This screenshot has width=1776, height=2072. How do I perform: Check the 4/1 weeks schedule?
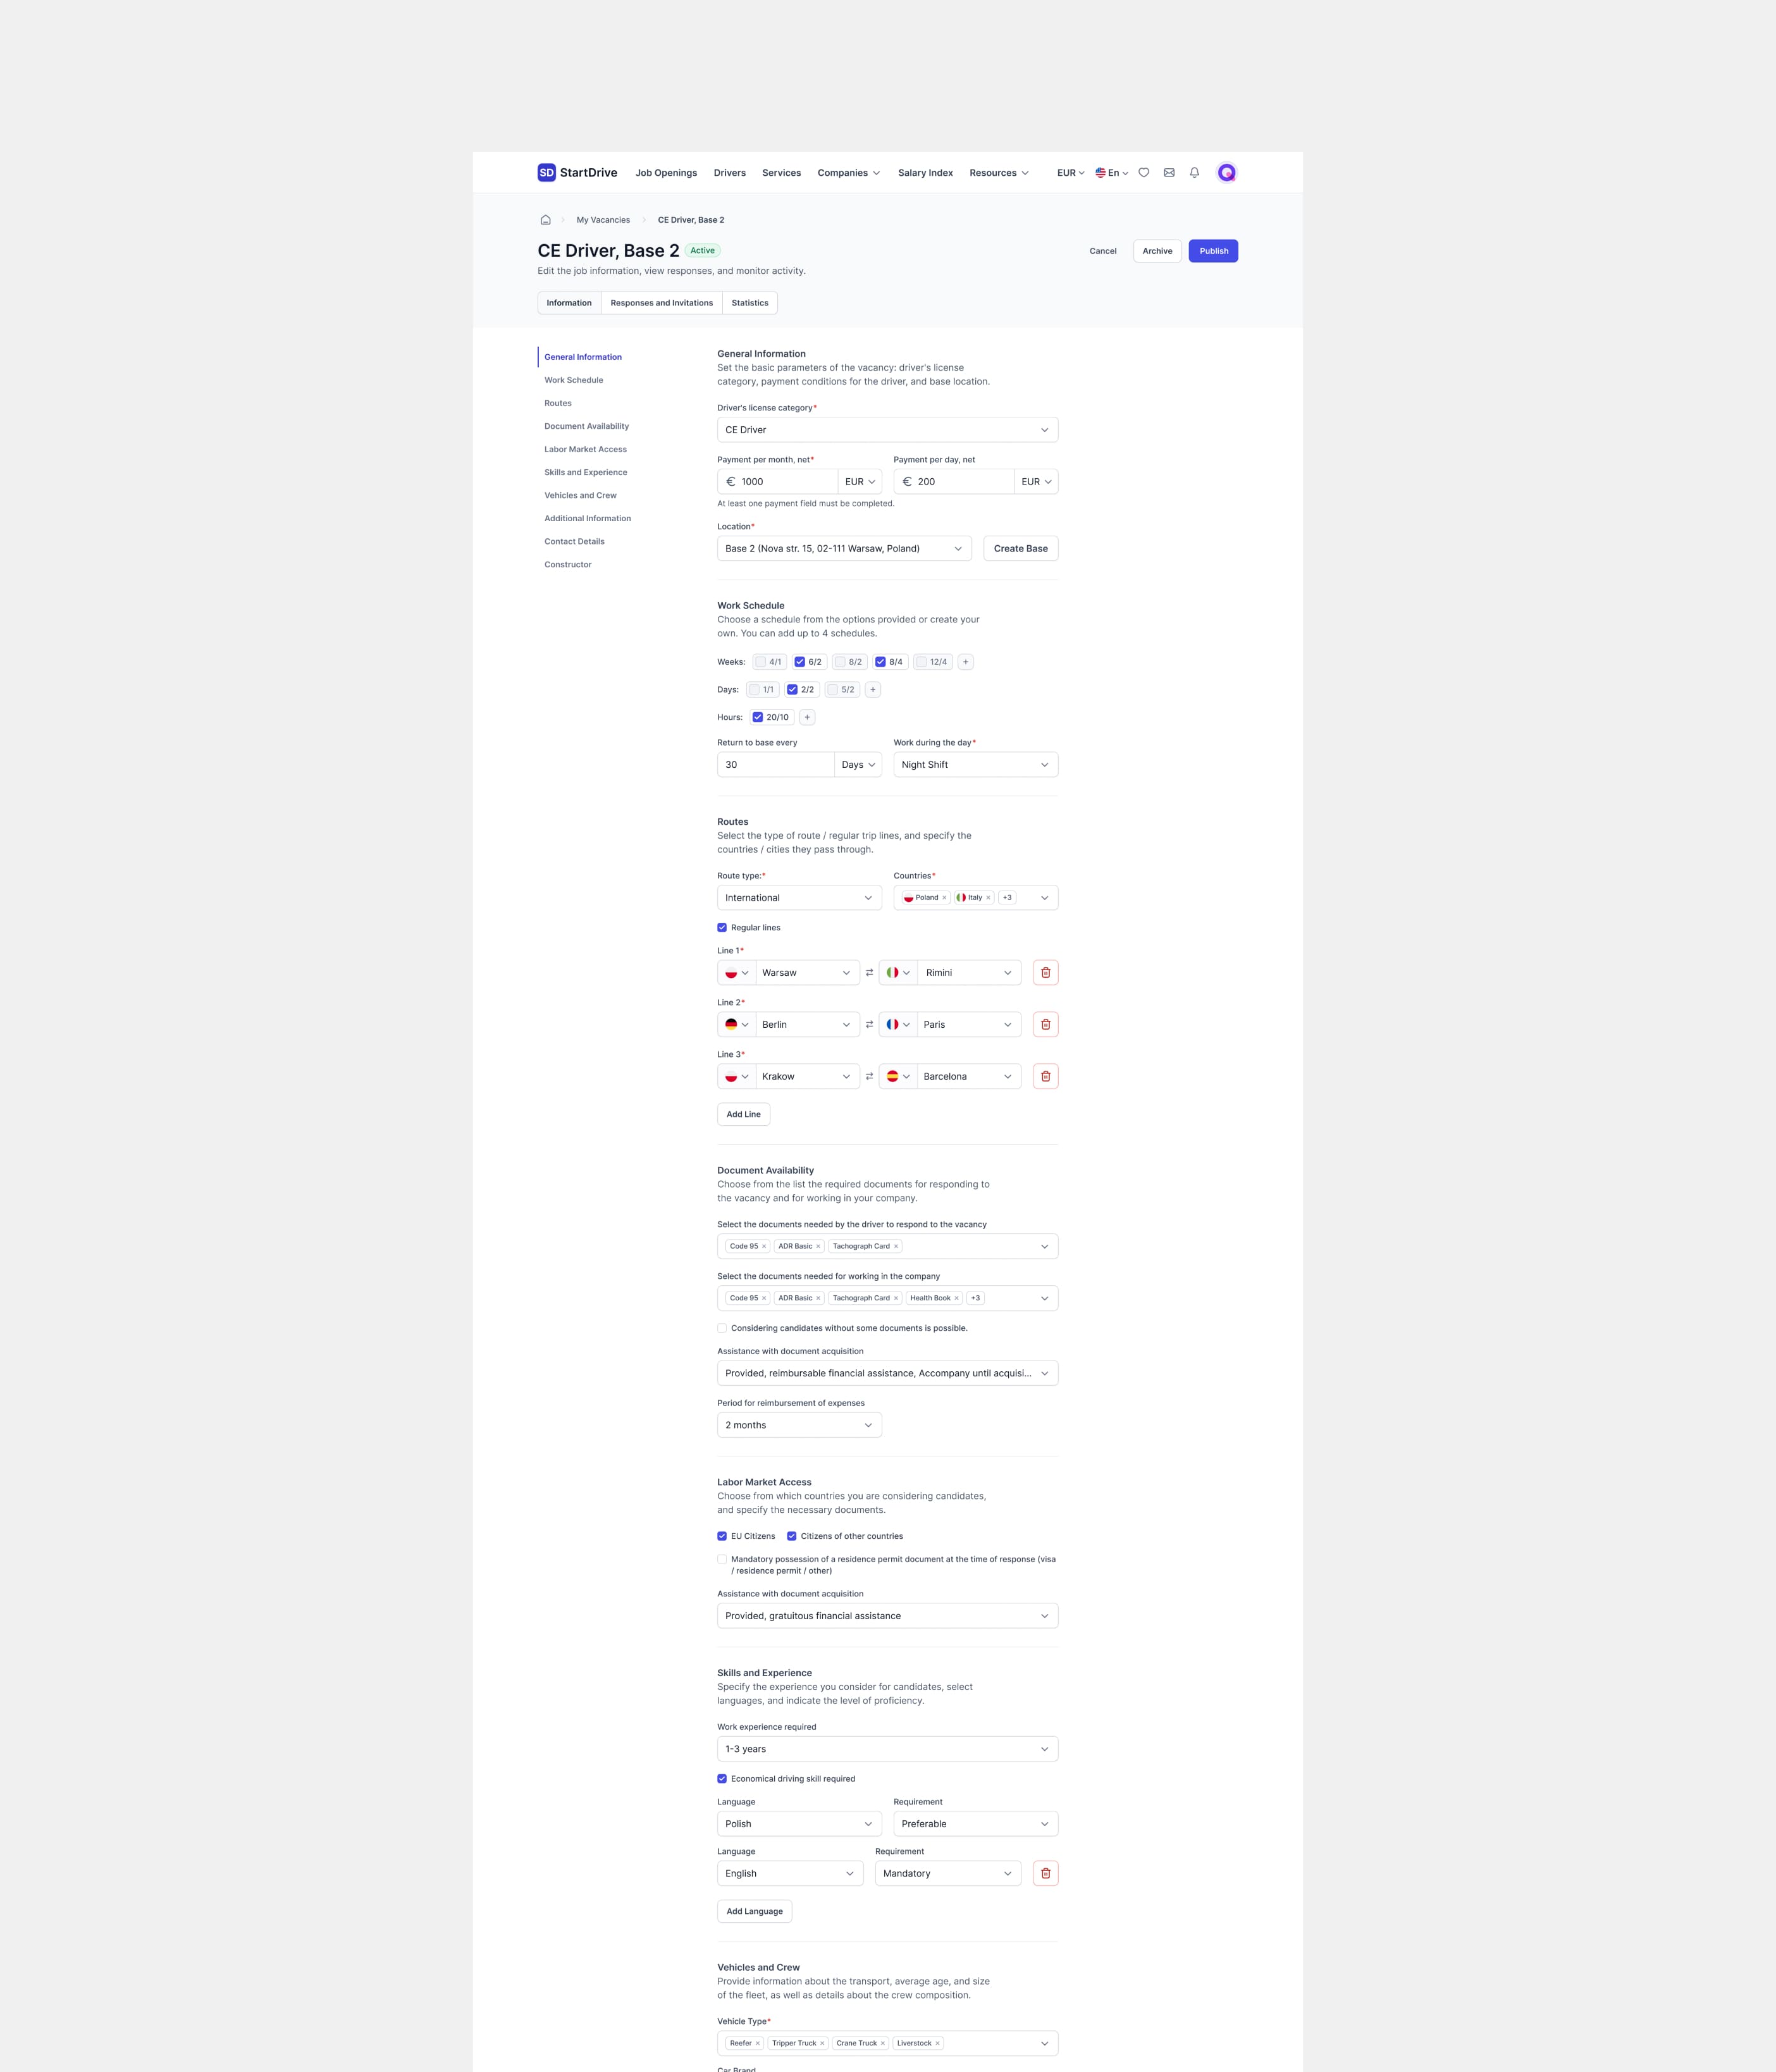761,662
